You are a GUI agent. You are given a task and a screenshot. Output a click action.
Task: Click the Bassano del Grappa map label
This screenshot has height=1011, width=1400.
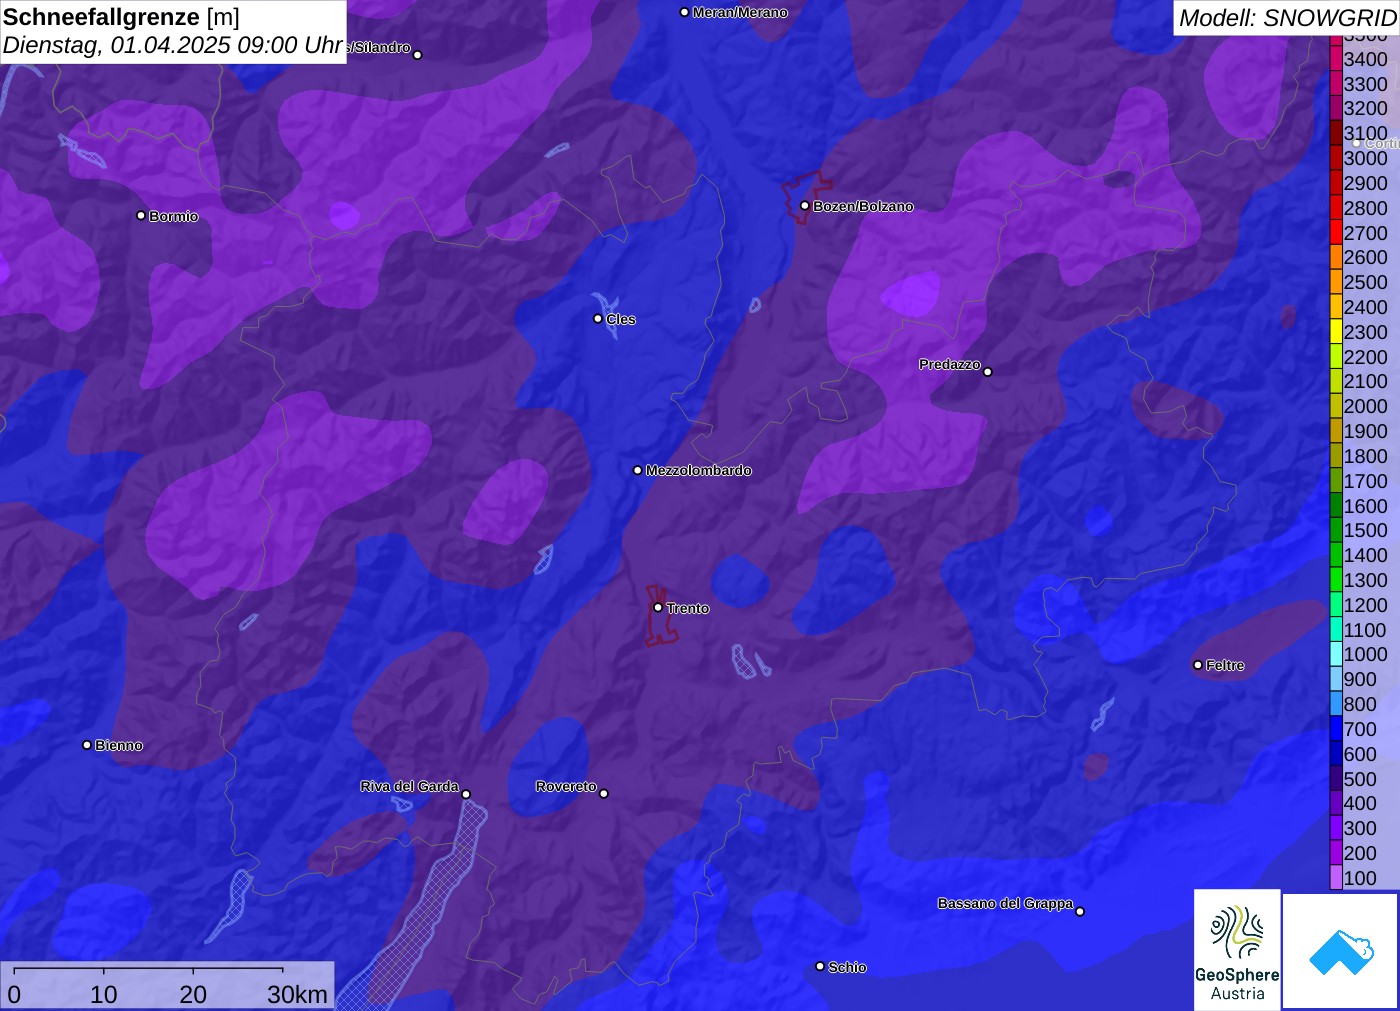[1005, 903]
